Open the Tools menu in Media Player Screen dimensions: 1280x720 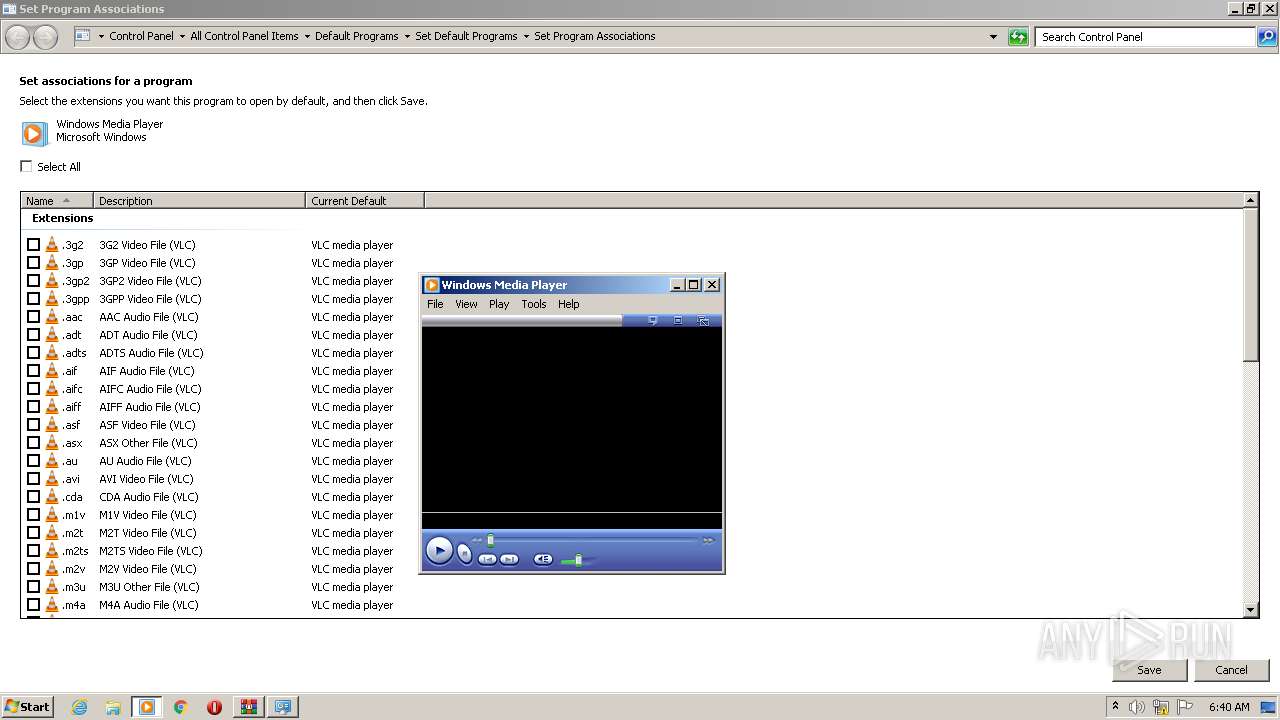click(x=534, y=304)
